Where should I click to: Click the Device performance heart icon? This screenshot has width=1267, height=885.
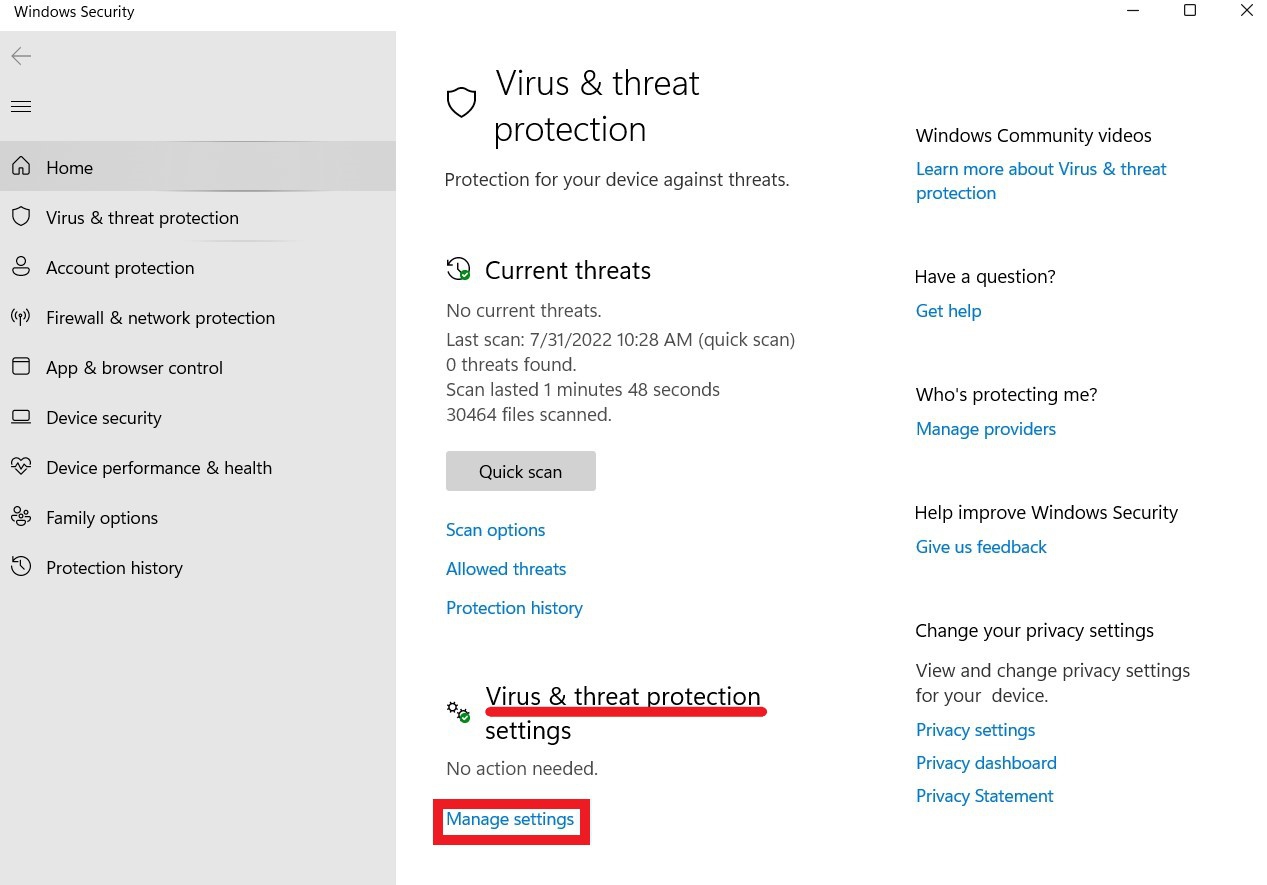(21, 467)
